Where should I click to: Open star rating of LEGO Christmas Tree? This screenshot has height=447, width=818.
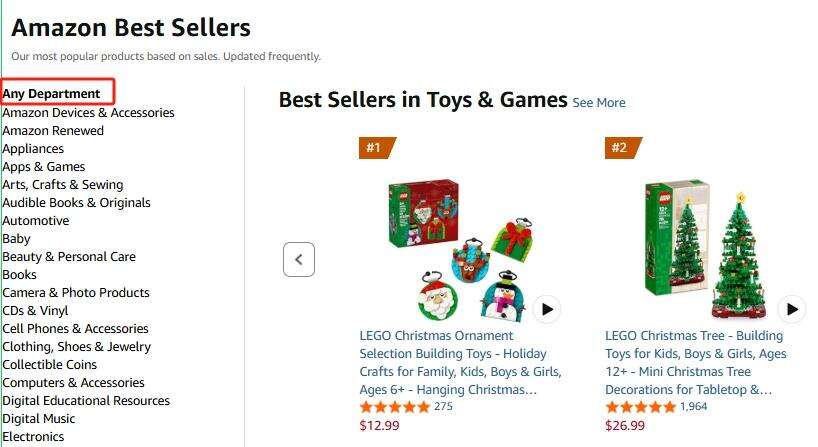pos(640,407)
